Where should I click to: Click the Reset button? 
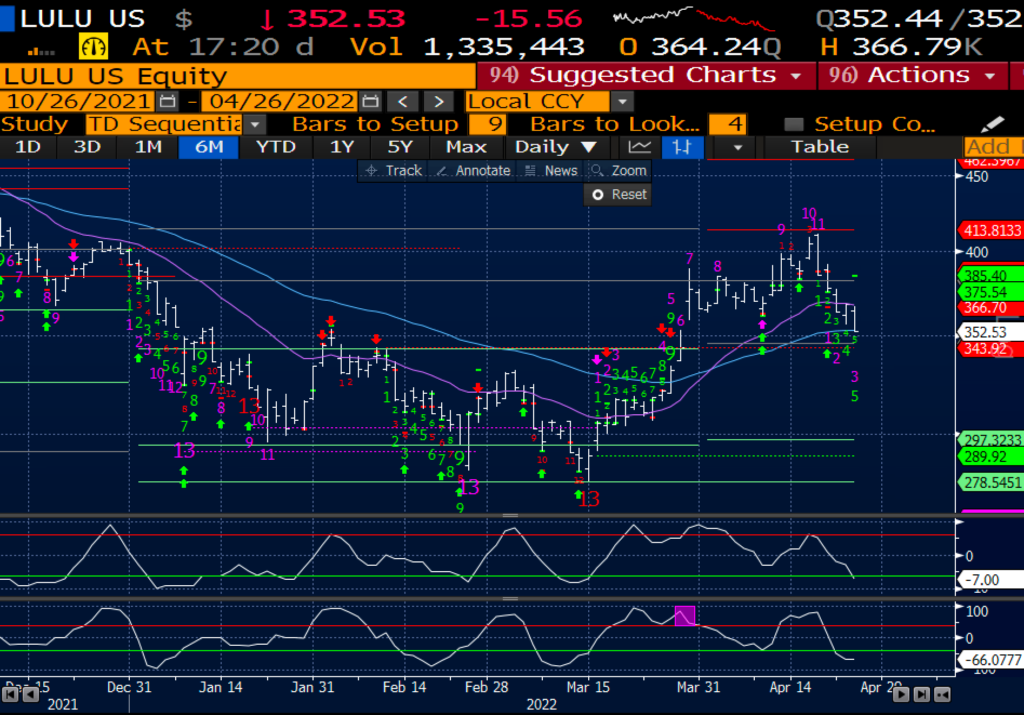pos(618,195)
